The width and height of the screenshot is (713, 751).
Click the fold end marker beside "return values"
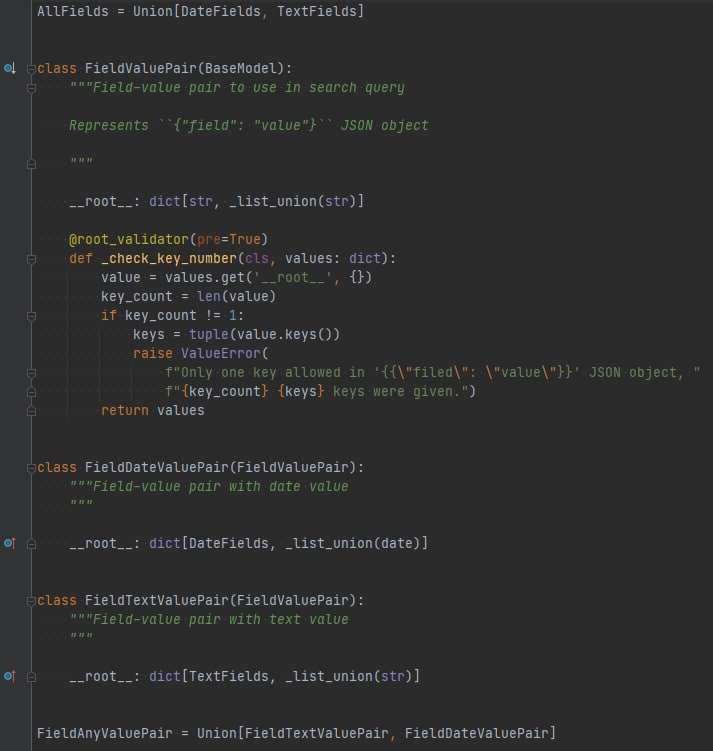click(x=32, y=411)
